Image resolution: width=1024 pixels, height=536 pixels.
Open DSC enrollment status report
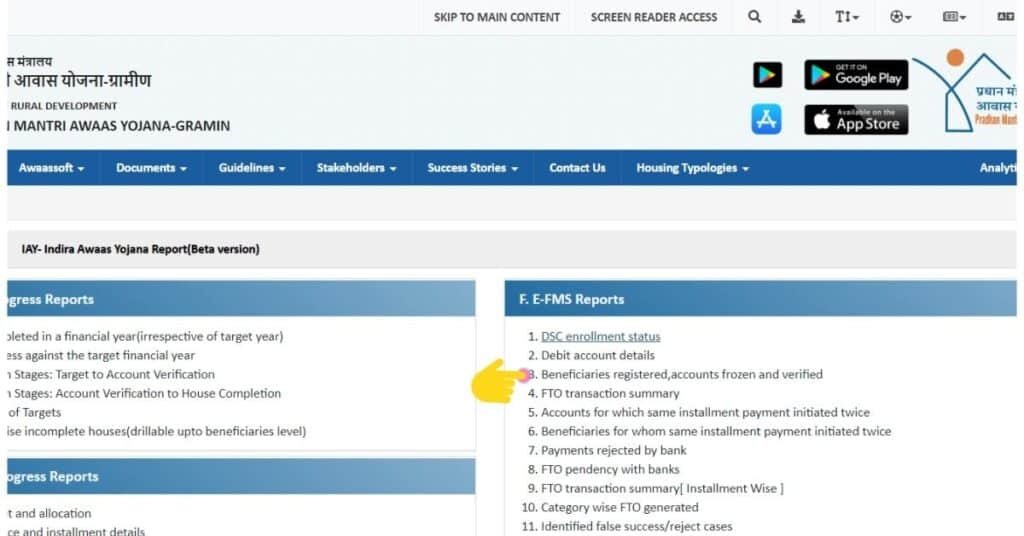tap(600, 336)
